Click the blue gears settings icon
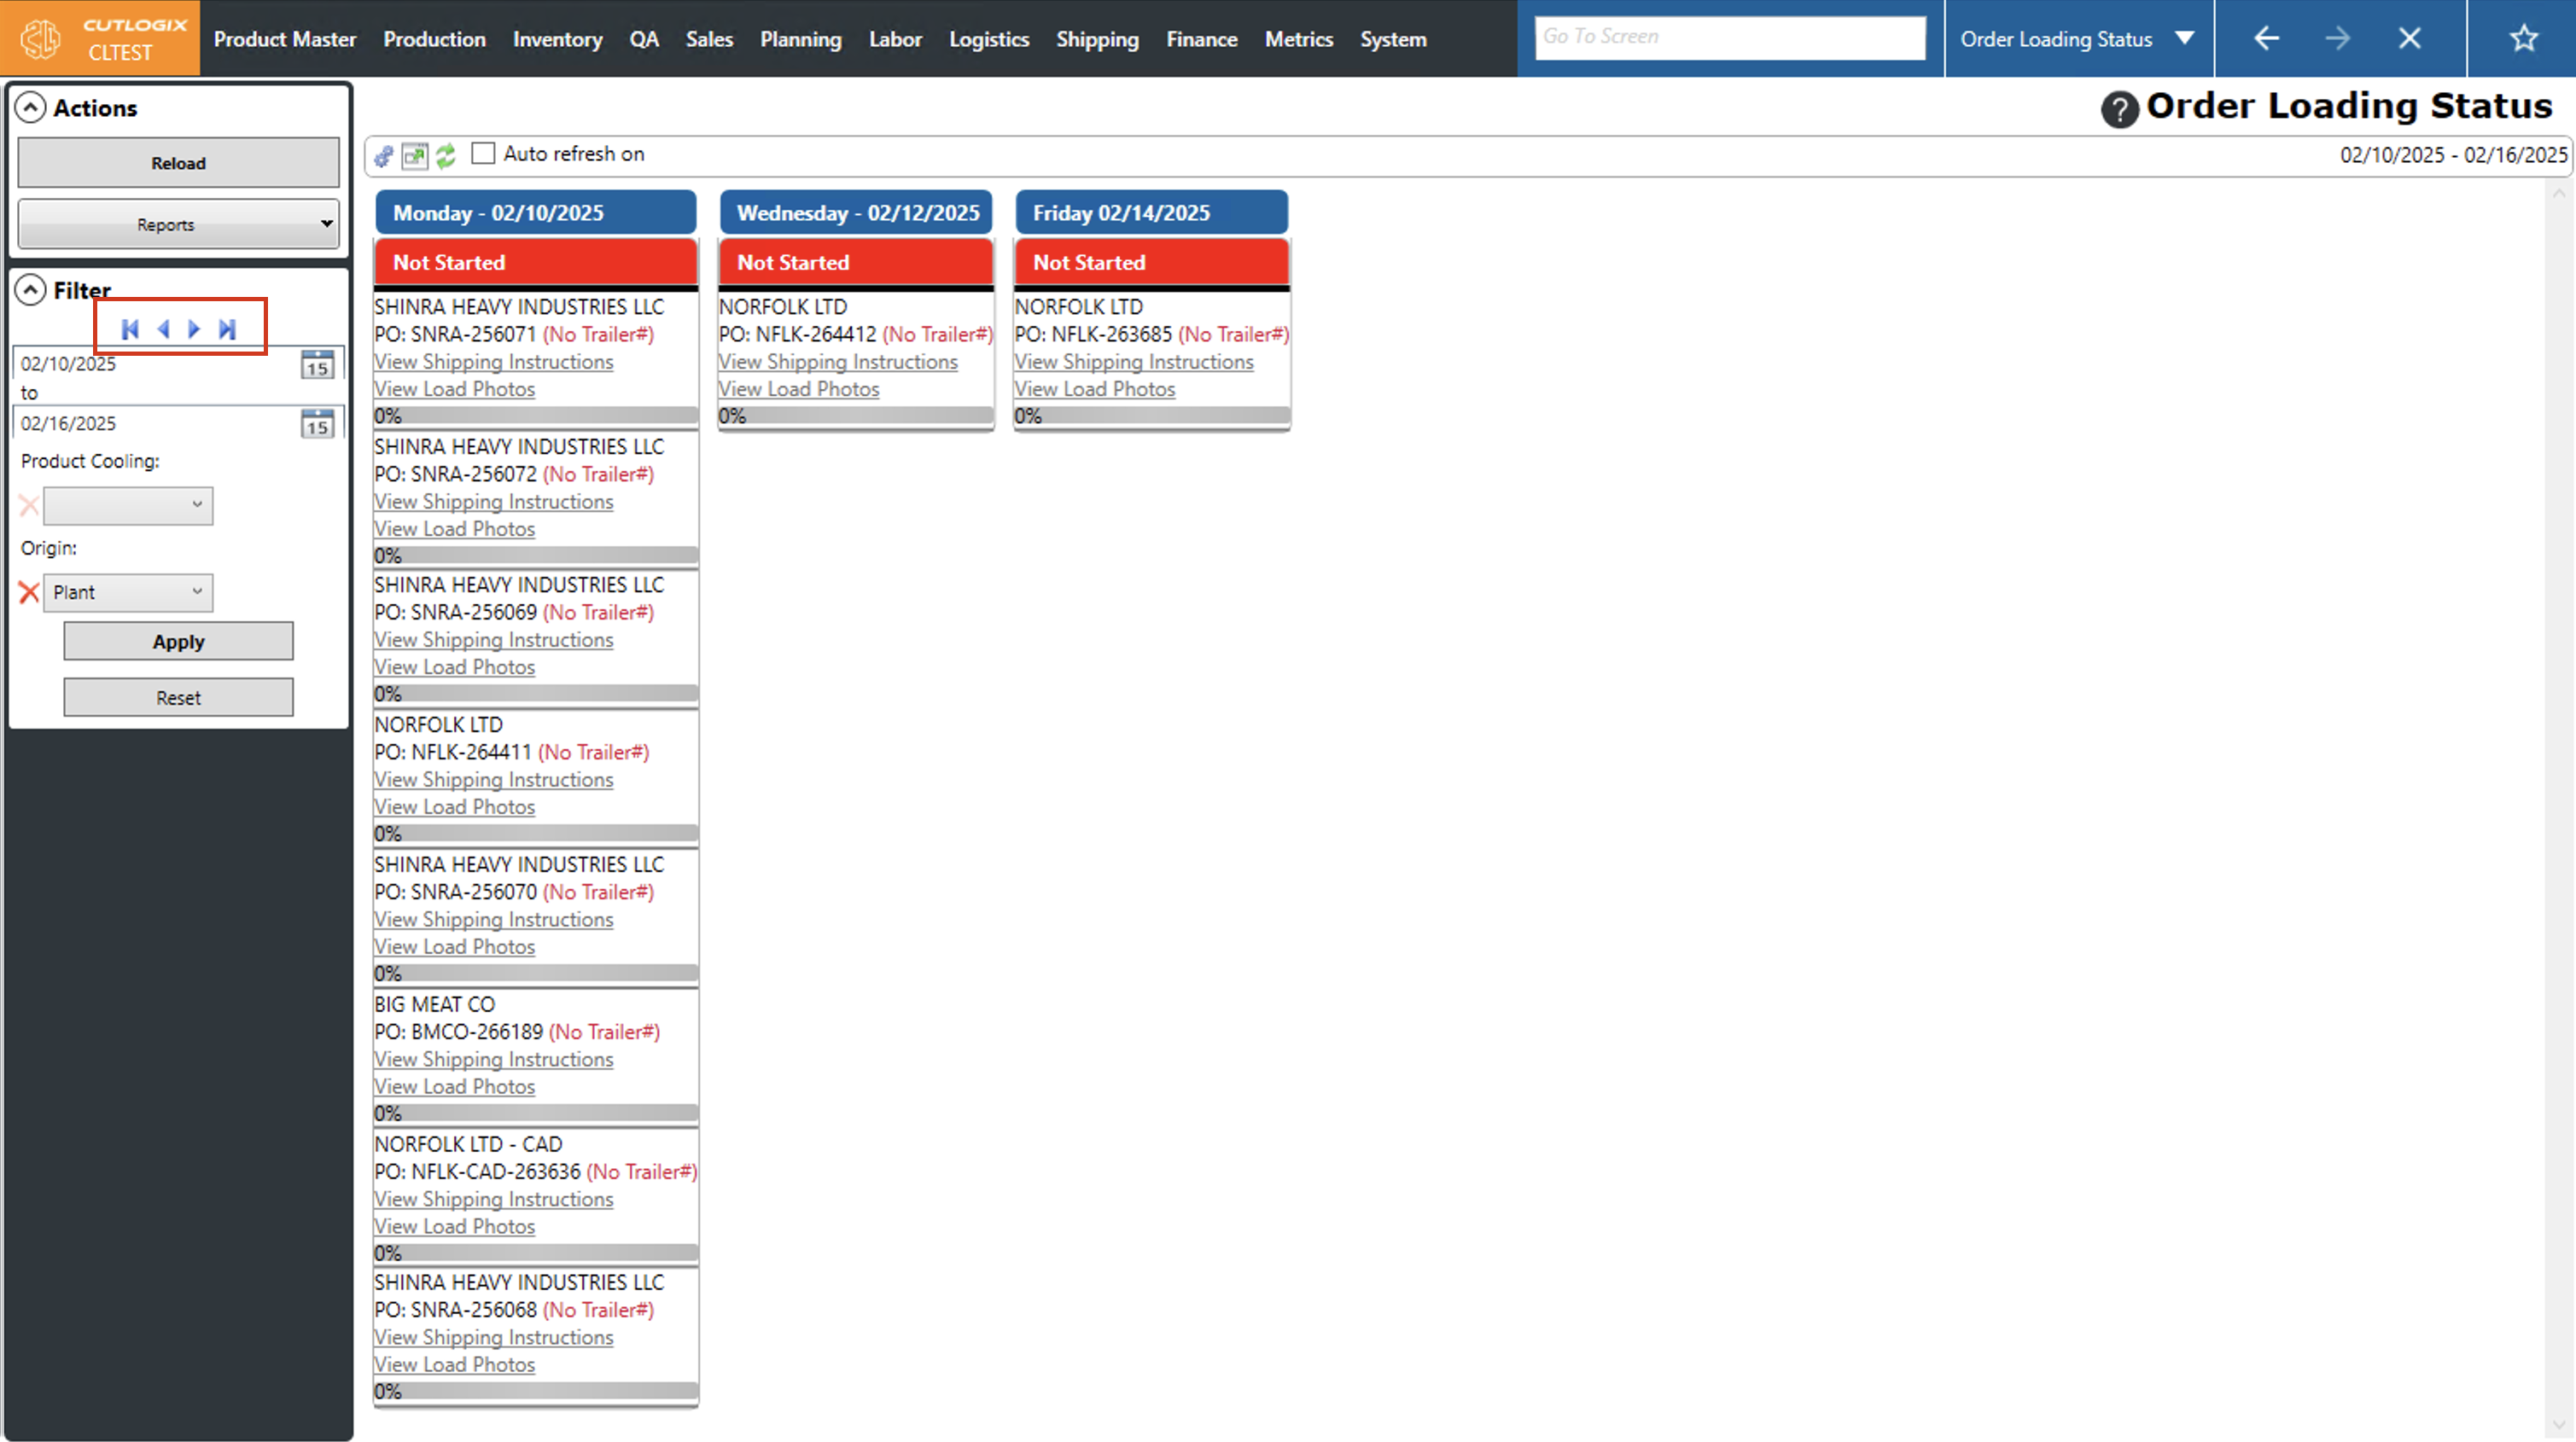 [384, 156]
